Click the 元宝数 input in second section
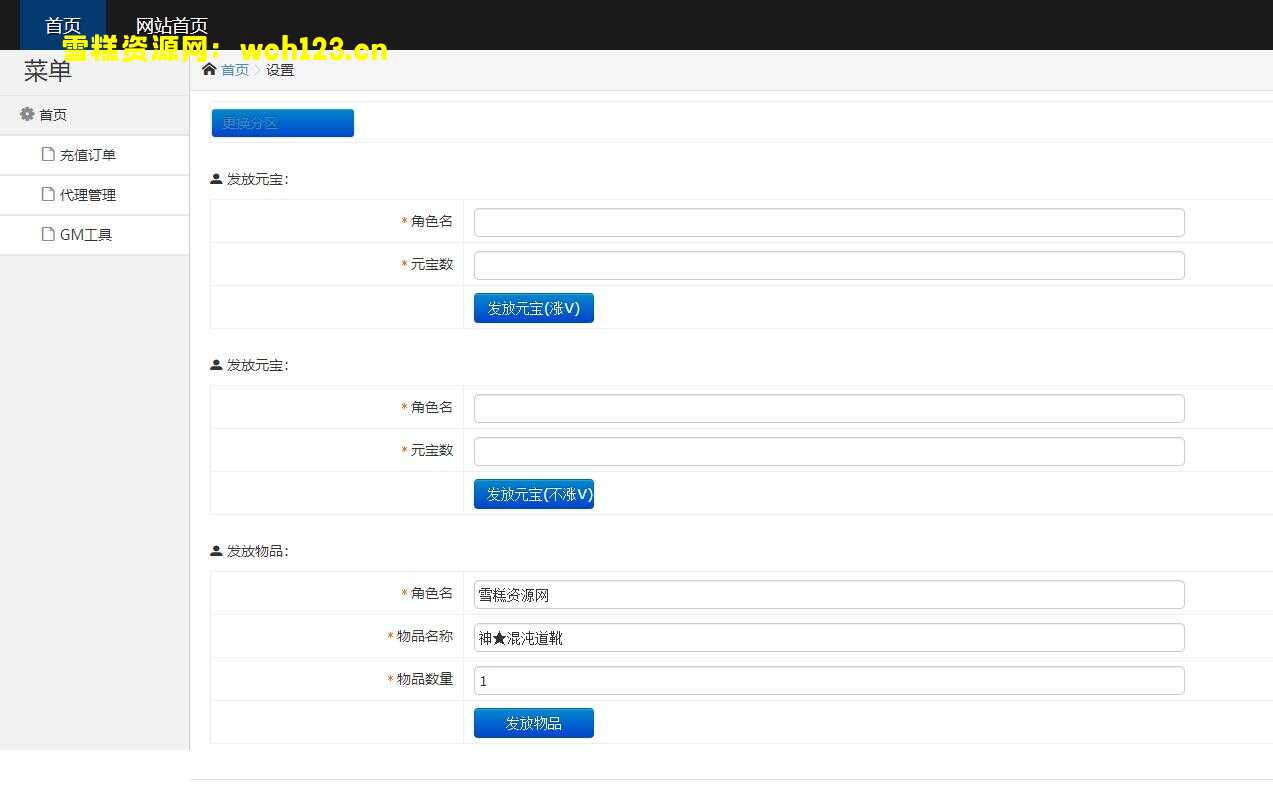 coord(828,450)
